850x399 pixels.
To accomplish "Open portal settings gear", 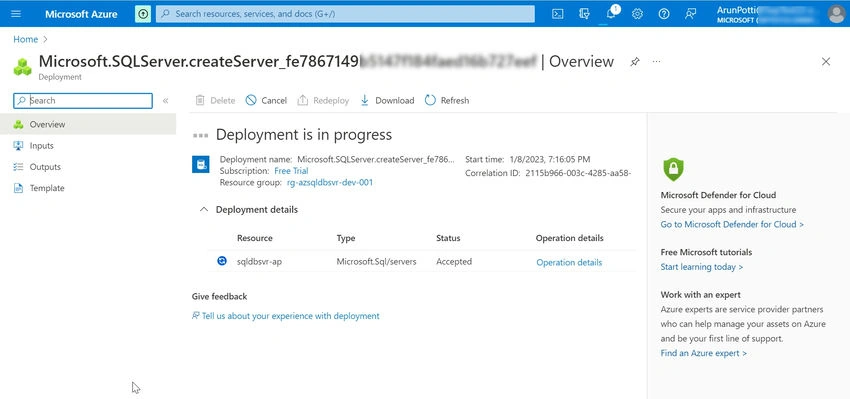I will (x=638, y=14).
